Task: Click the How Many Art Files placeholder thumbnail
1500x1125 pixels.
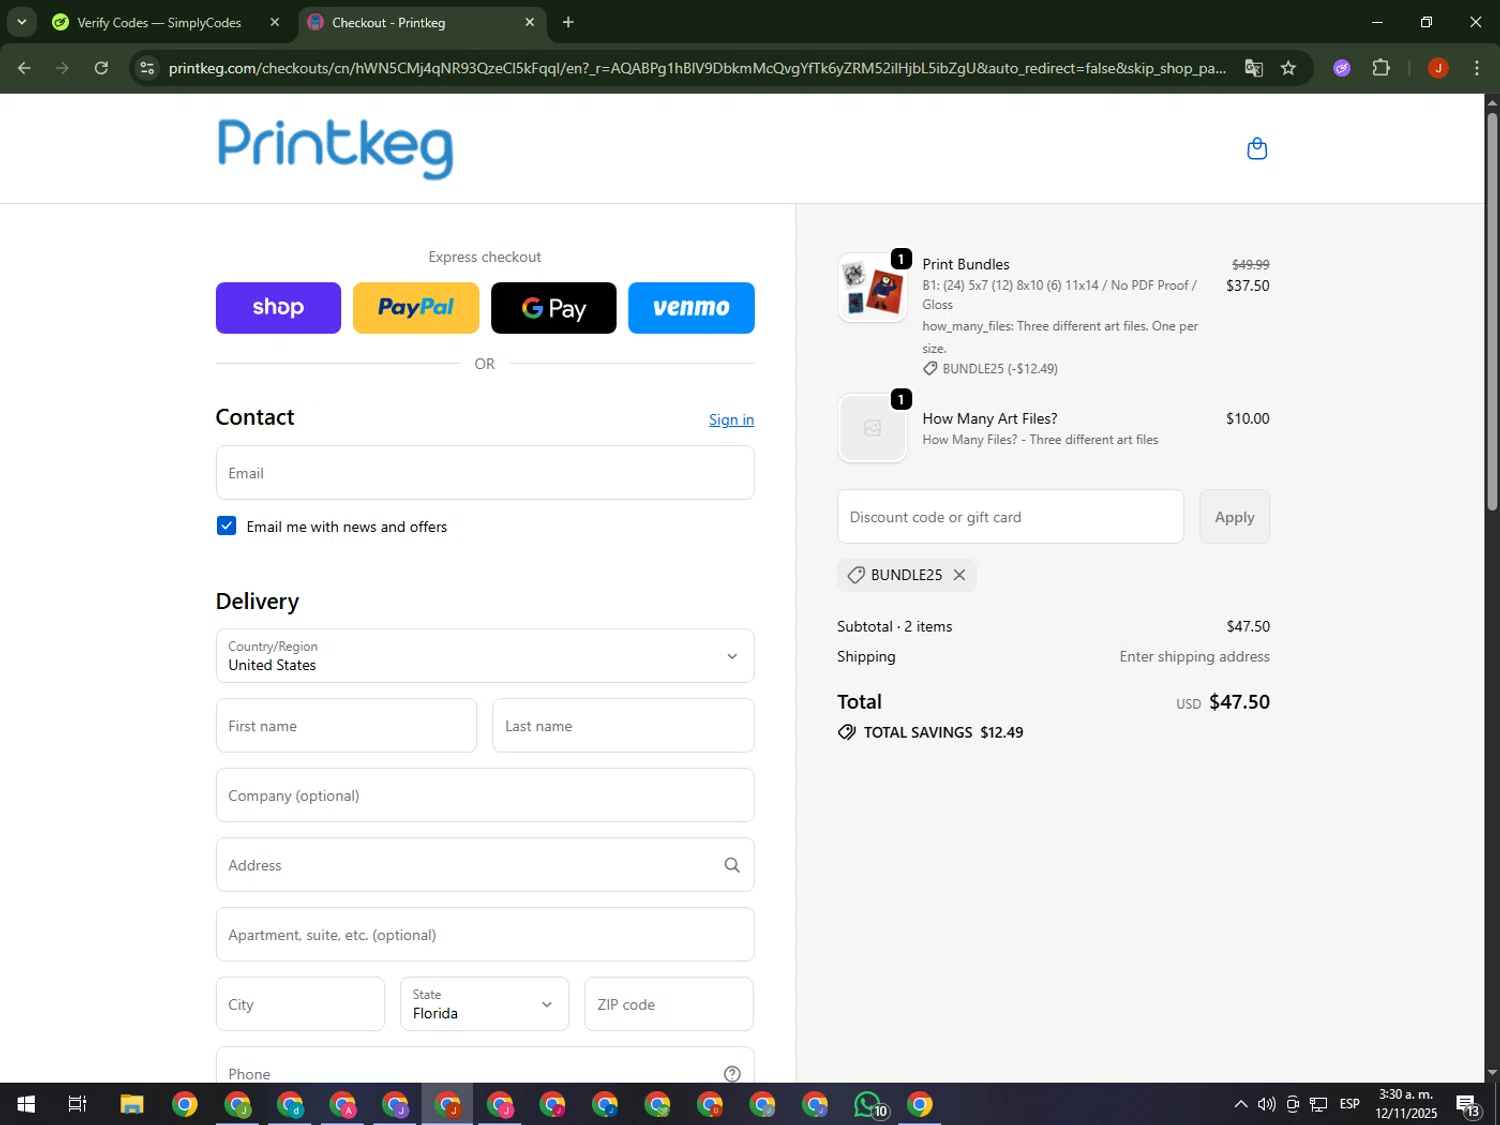Action: [873, 428]
